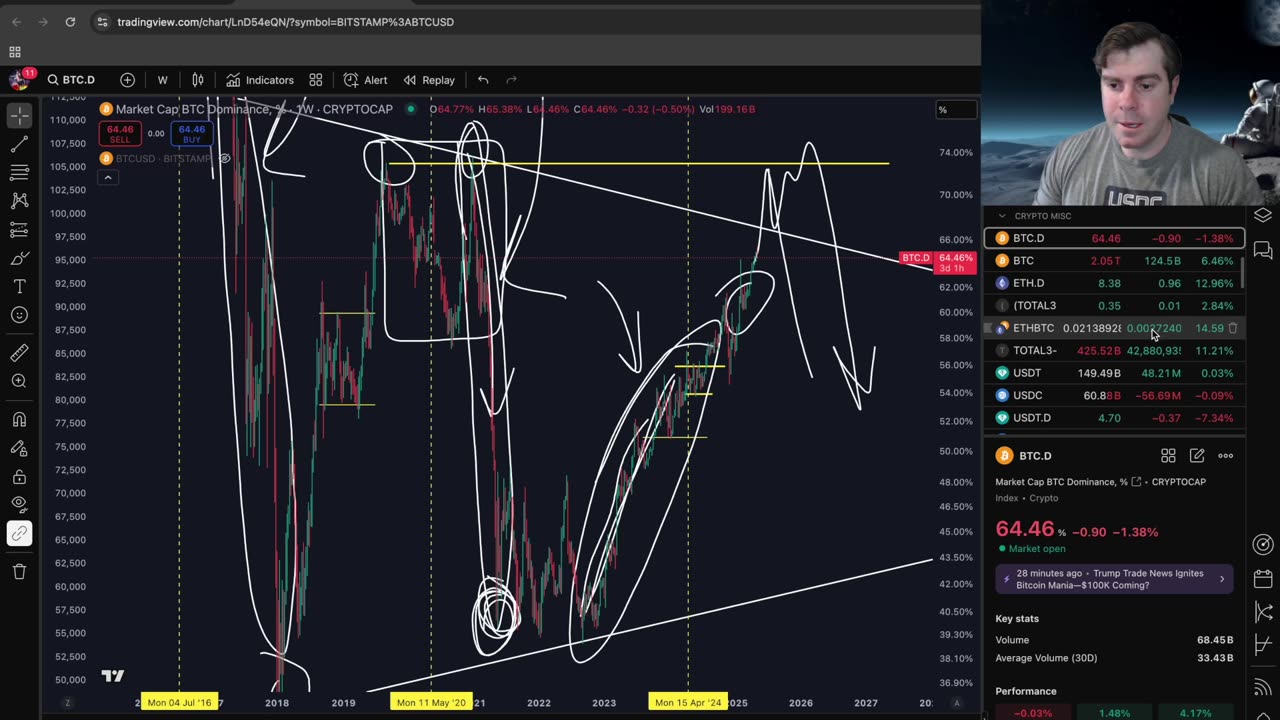Open the chat messages sidebar icon
1280x720 pixels.
[x=1263, y=250]
